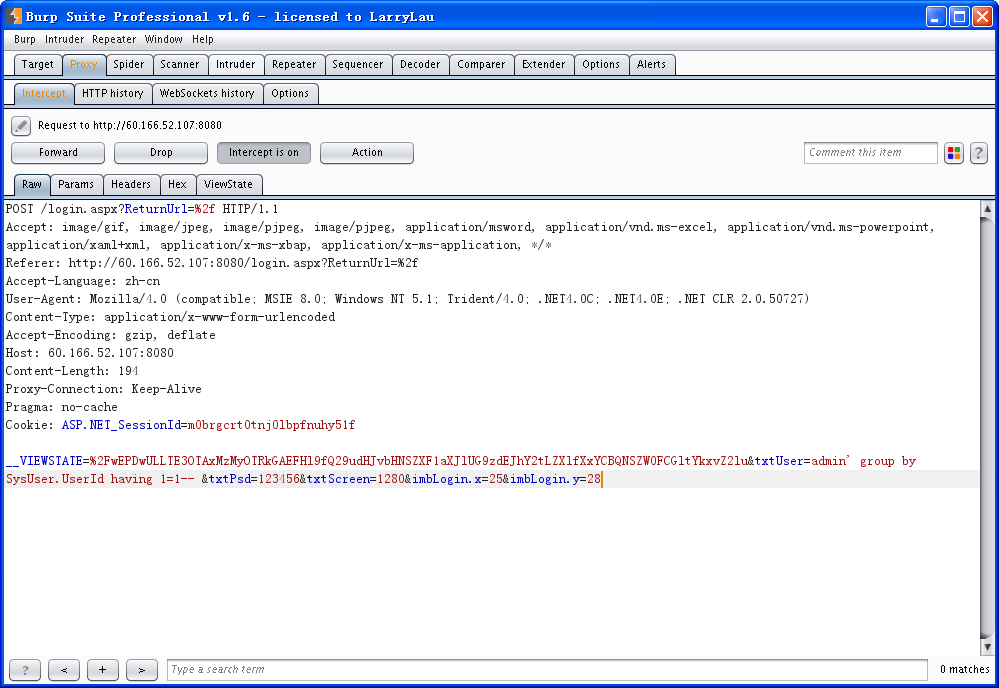999x688 pixels.
Task: Forward the intercepted request
Action: (58, 153)
